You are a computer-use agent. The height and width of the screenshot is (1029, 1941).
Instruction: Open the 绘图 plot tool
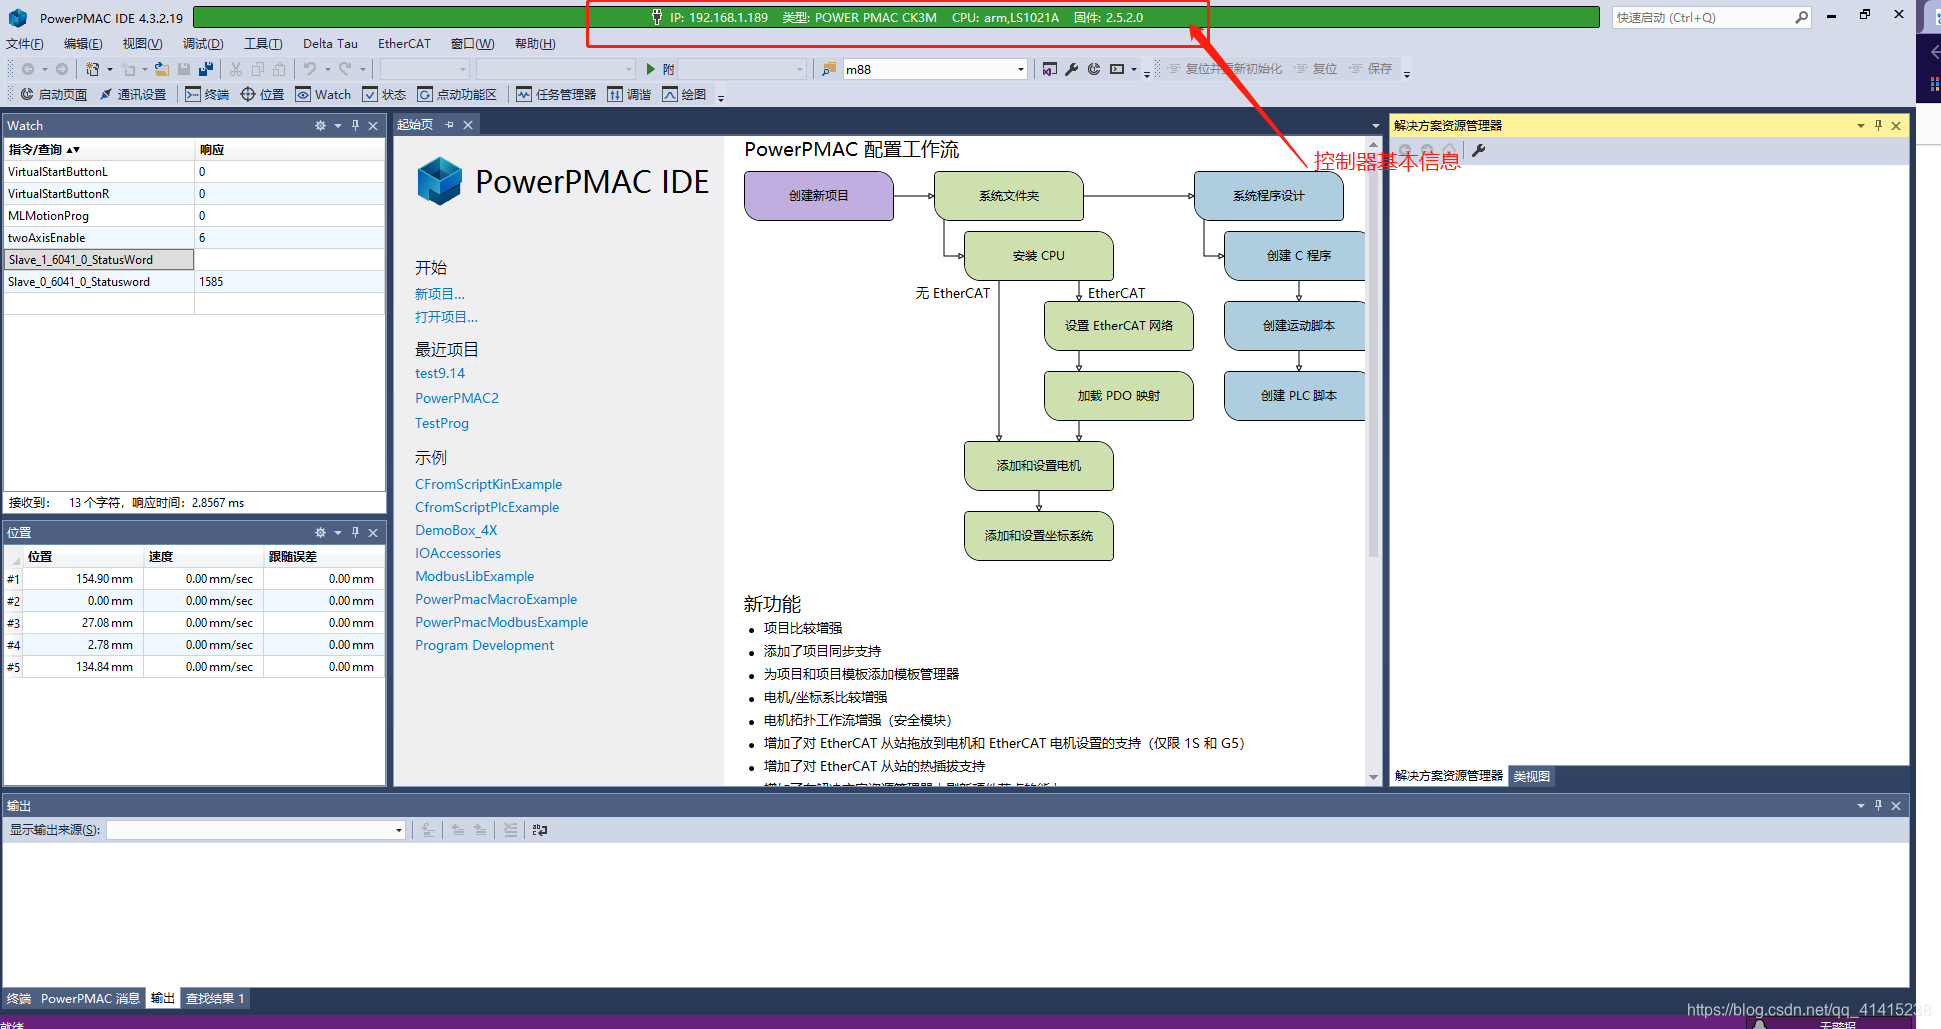tap(684, 94)
